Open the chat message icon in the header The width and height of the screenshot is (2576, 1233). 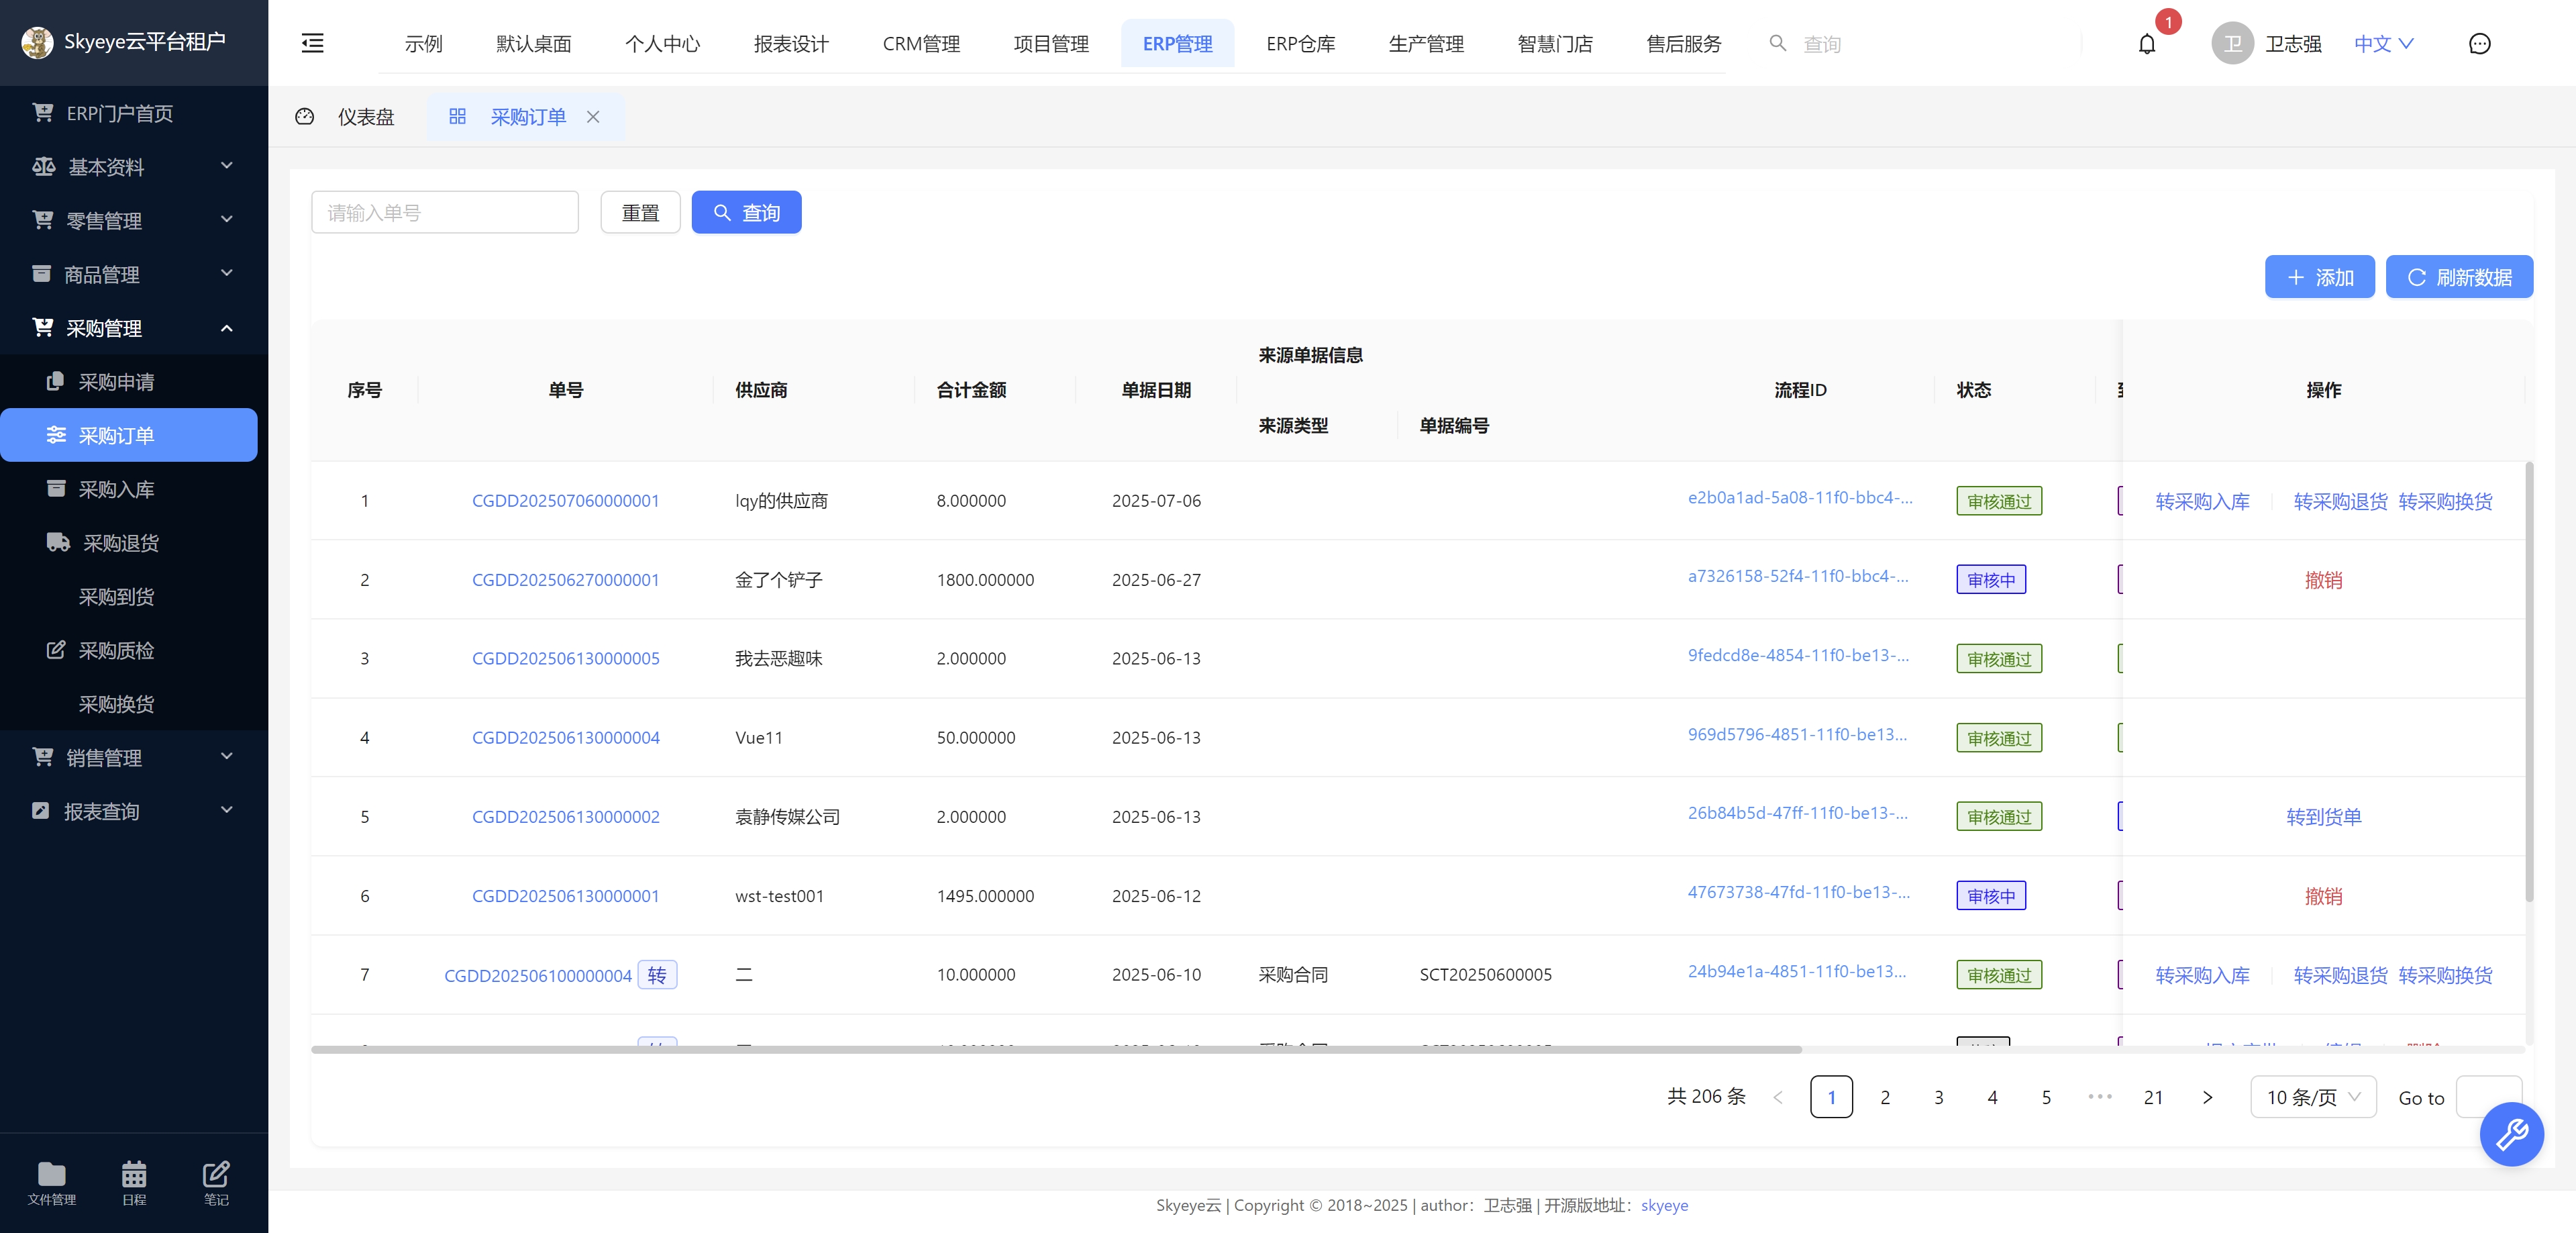click(2479, 44)
